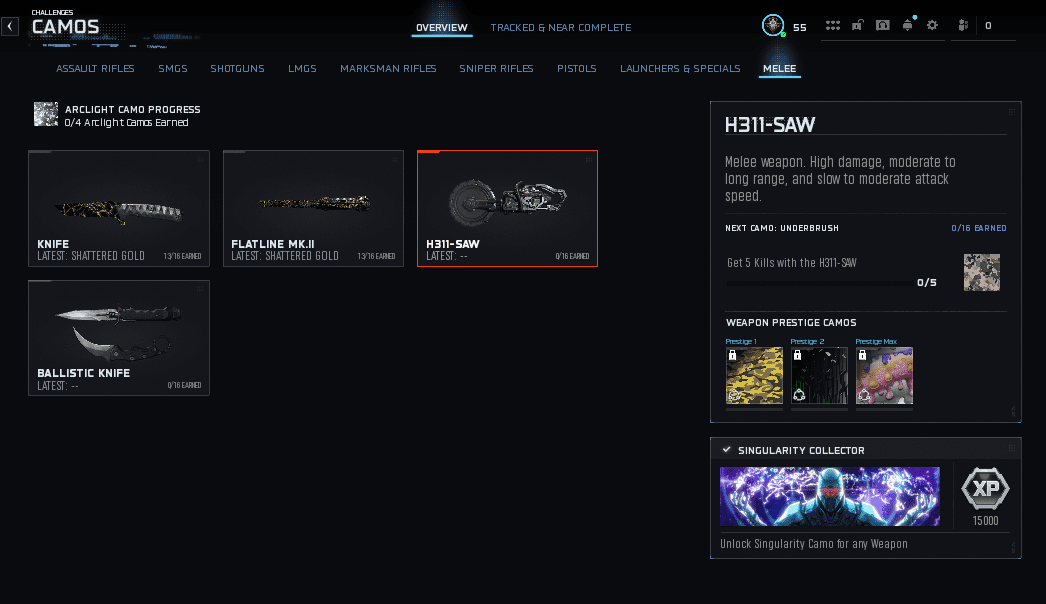Select the Knife weapon card
The image size is (1046, 604).
coord(119,208)
